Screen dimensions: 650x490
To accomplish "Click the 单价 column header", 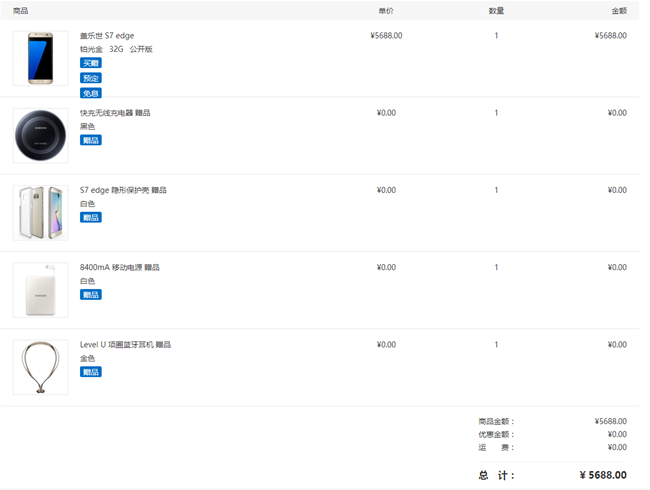I will pos(386,11).
